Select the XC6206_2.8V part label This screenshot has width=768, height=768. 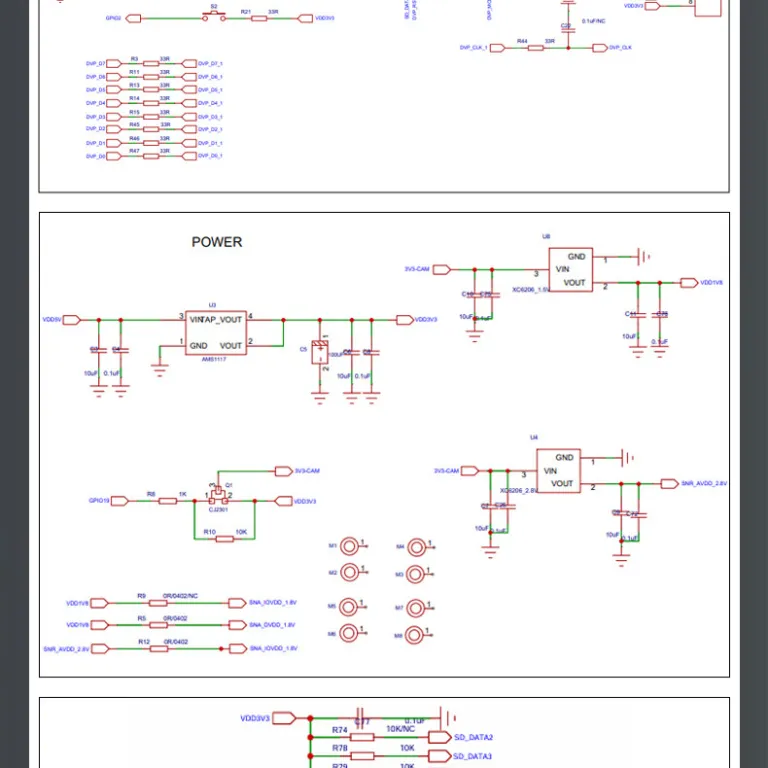pyautogui.click(x=518, y=491)
